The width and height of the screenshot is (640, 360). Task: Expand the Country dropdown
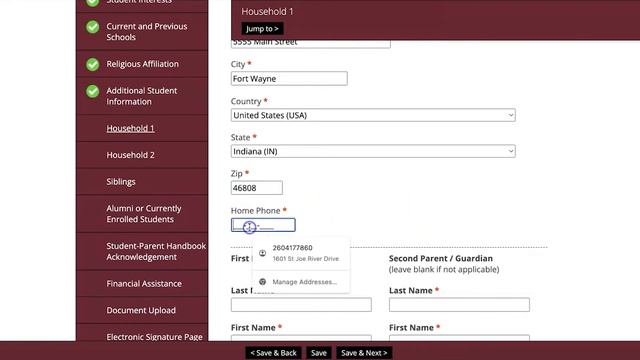[x=373, y=115]
